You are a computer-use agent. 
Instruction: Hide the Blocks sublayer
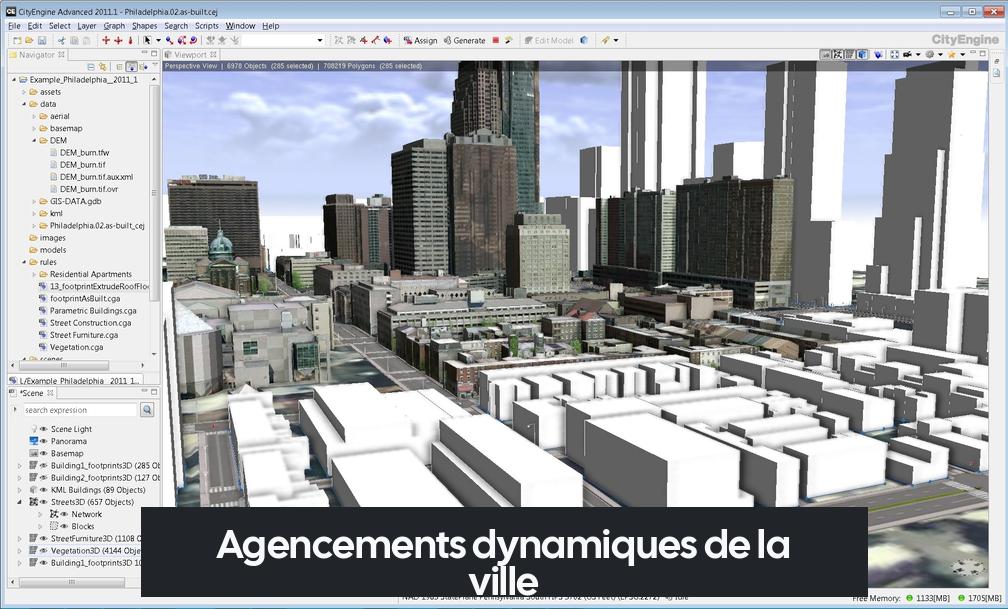click(x=64, y=527)
